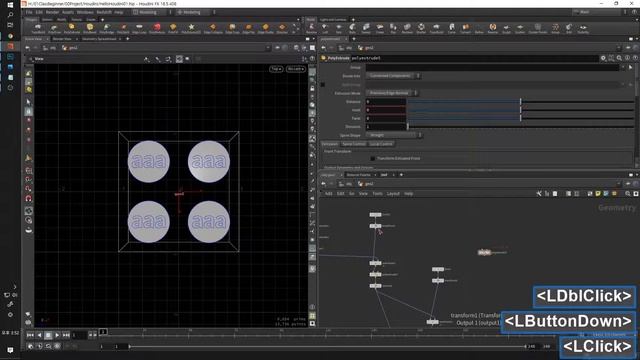Open the Redshift menu

(104, 12)
